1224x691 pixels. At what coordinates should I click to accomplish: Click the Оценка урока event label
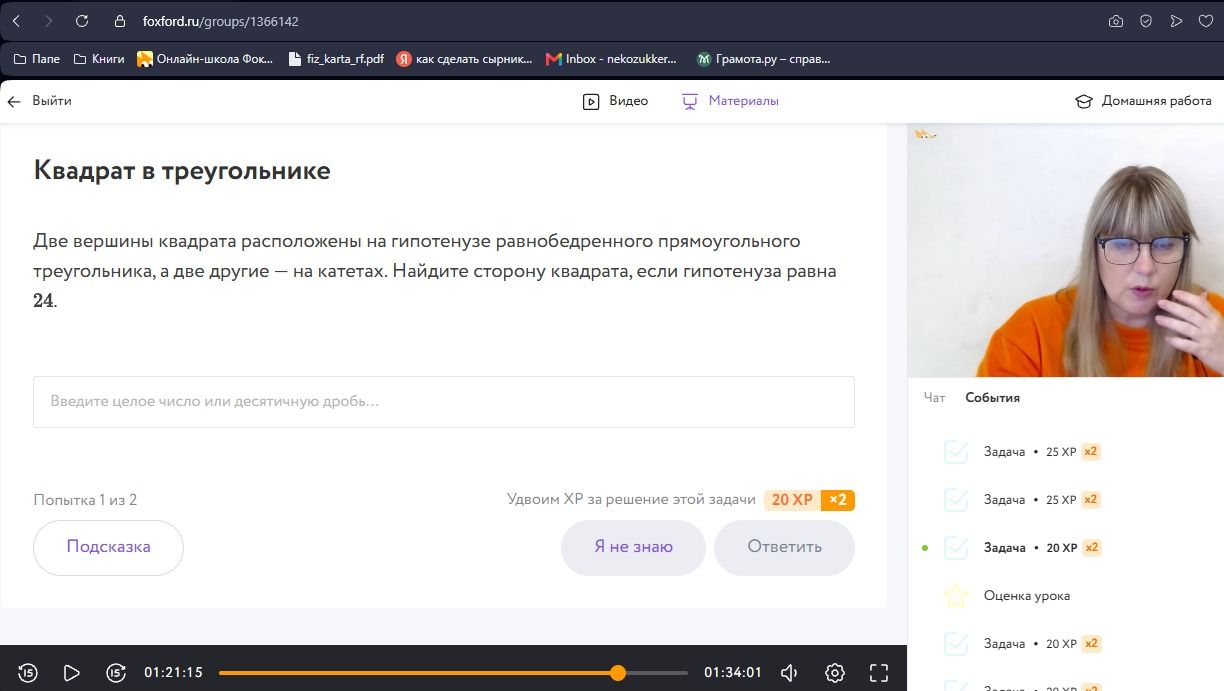click(1027, 596)
